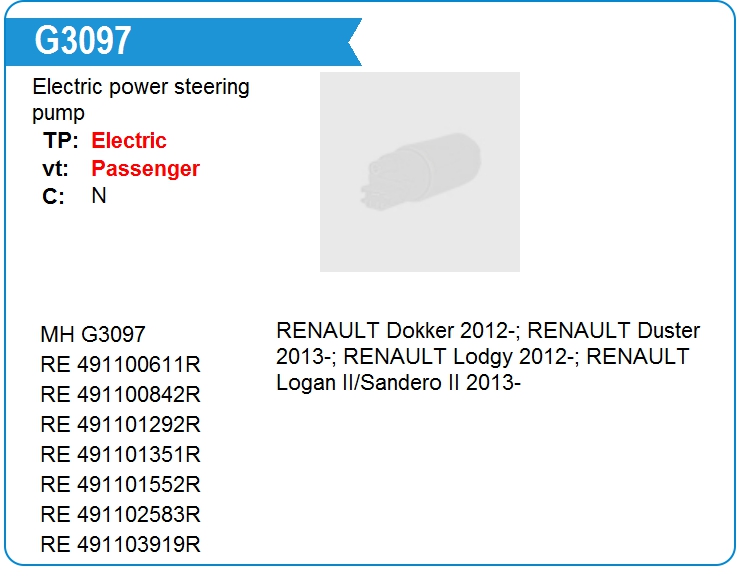Viewport: 740px width, 576px height.
Task: Select reference RE 491101552R
Action: [x=121, y=484]
